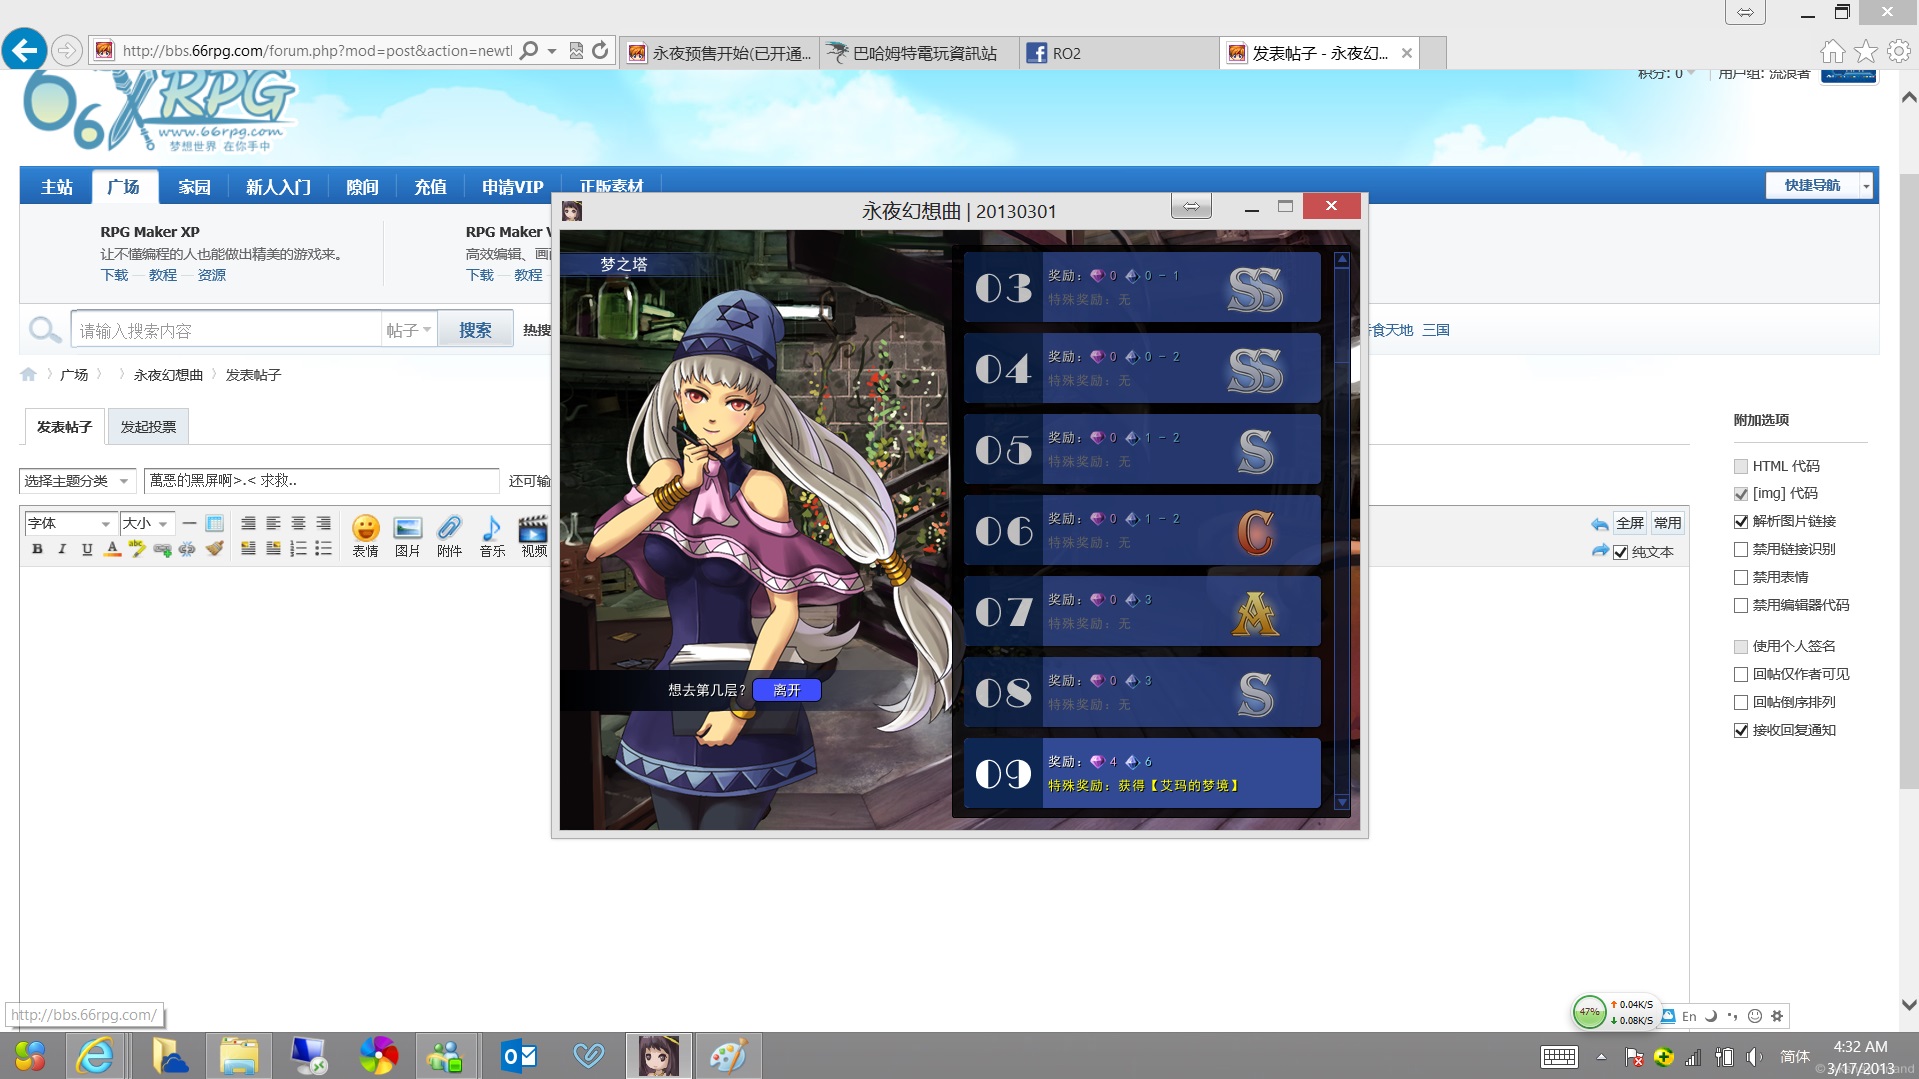Click the browser back arrow button
1919x1079 pixels.
pos(24,49)
